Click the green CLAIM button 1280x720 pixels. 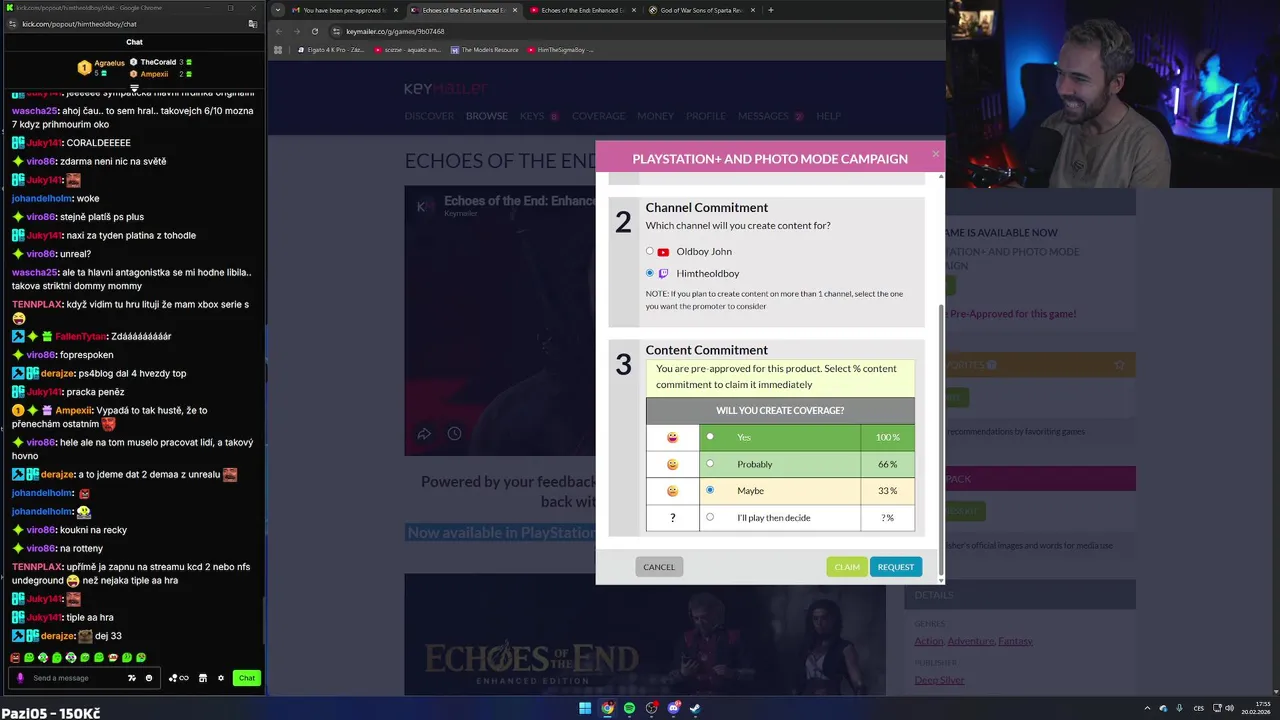coord(847,567)
